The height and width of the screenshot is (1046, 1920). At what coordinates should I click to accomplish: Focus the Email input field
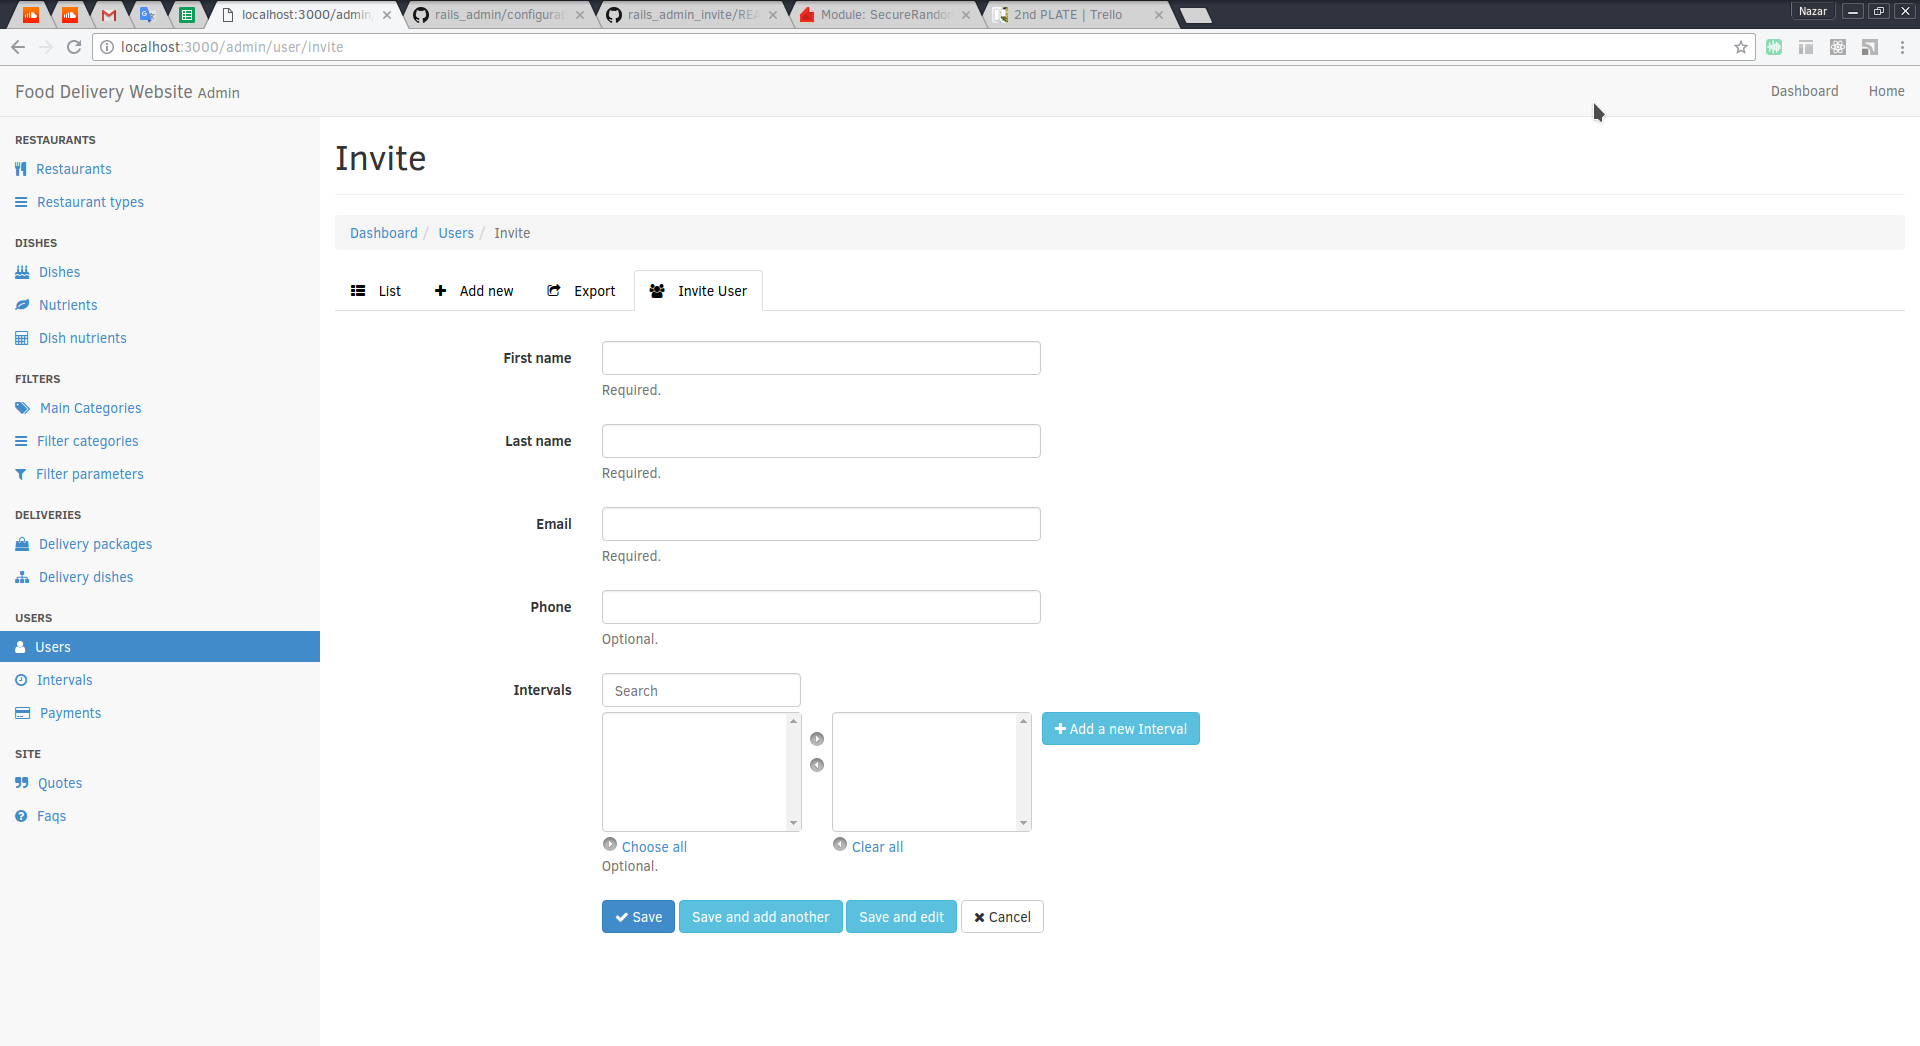(x=821, y=524)
